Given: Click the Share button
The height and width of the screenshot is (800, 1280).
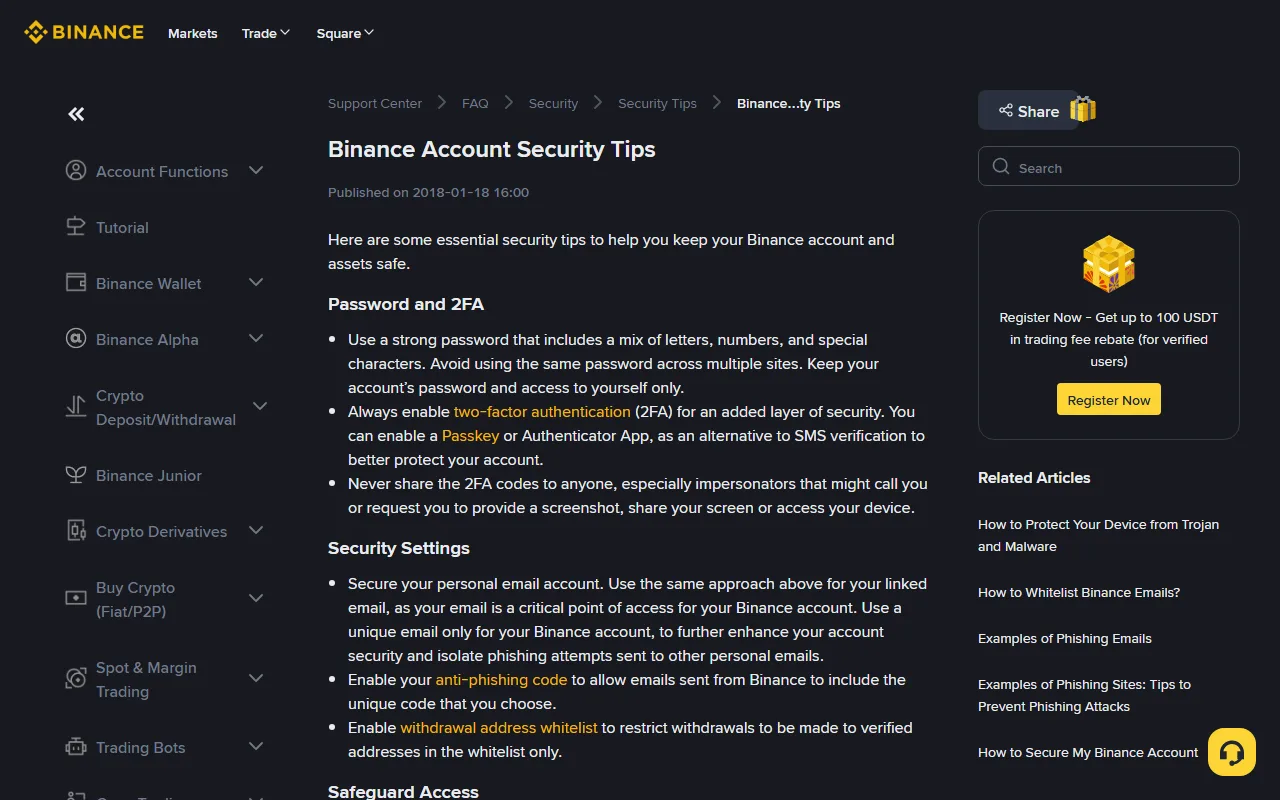Looking at the screenshot, I should (1028, 111).
